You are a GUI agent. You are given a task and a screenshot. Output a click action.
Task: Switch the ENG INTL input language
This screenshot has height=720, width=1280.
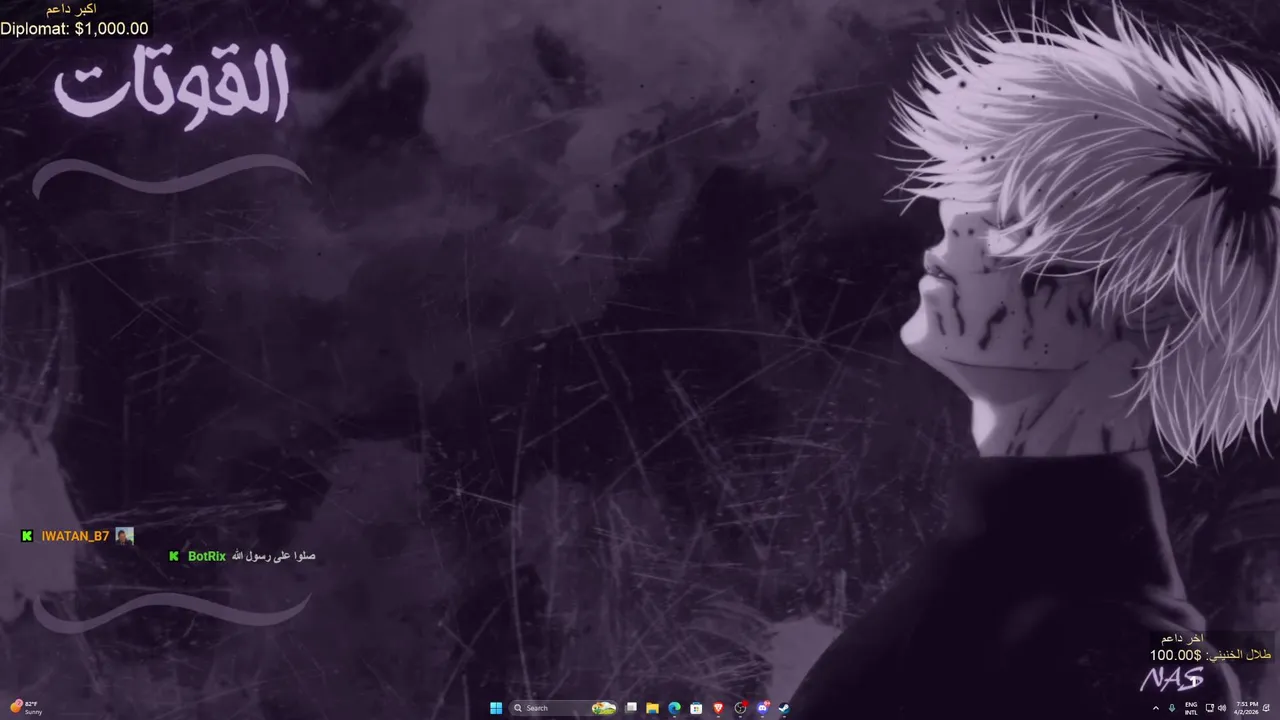[x=1191, y=708]
